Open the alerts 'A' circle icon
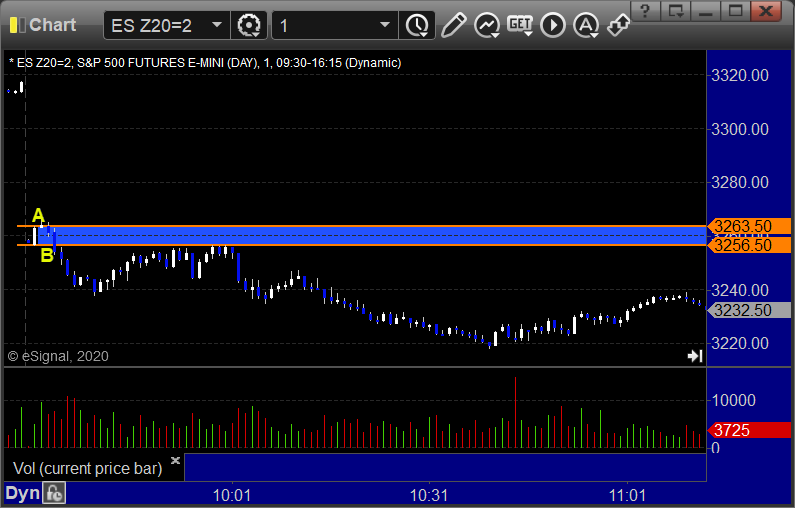 point(586,25)
